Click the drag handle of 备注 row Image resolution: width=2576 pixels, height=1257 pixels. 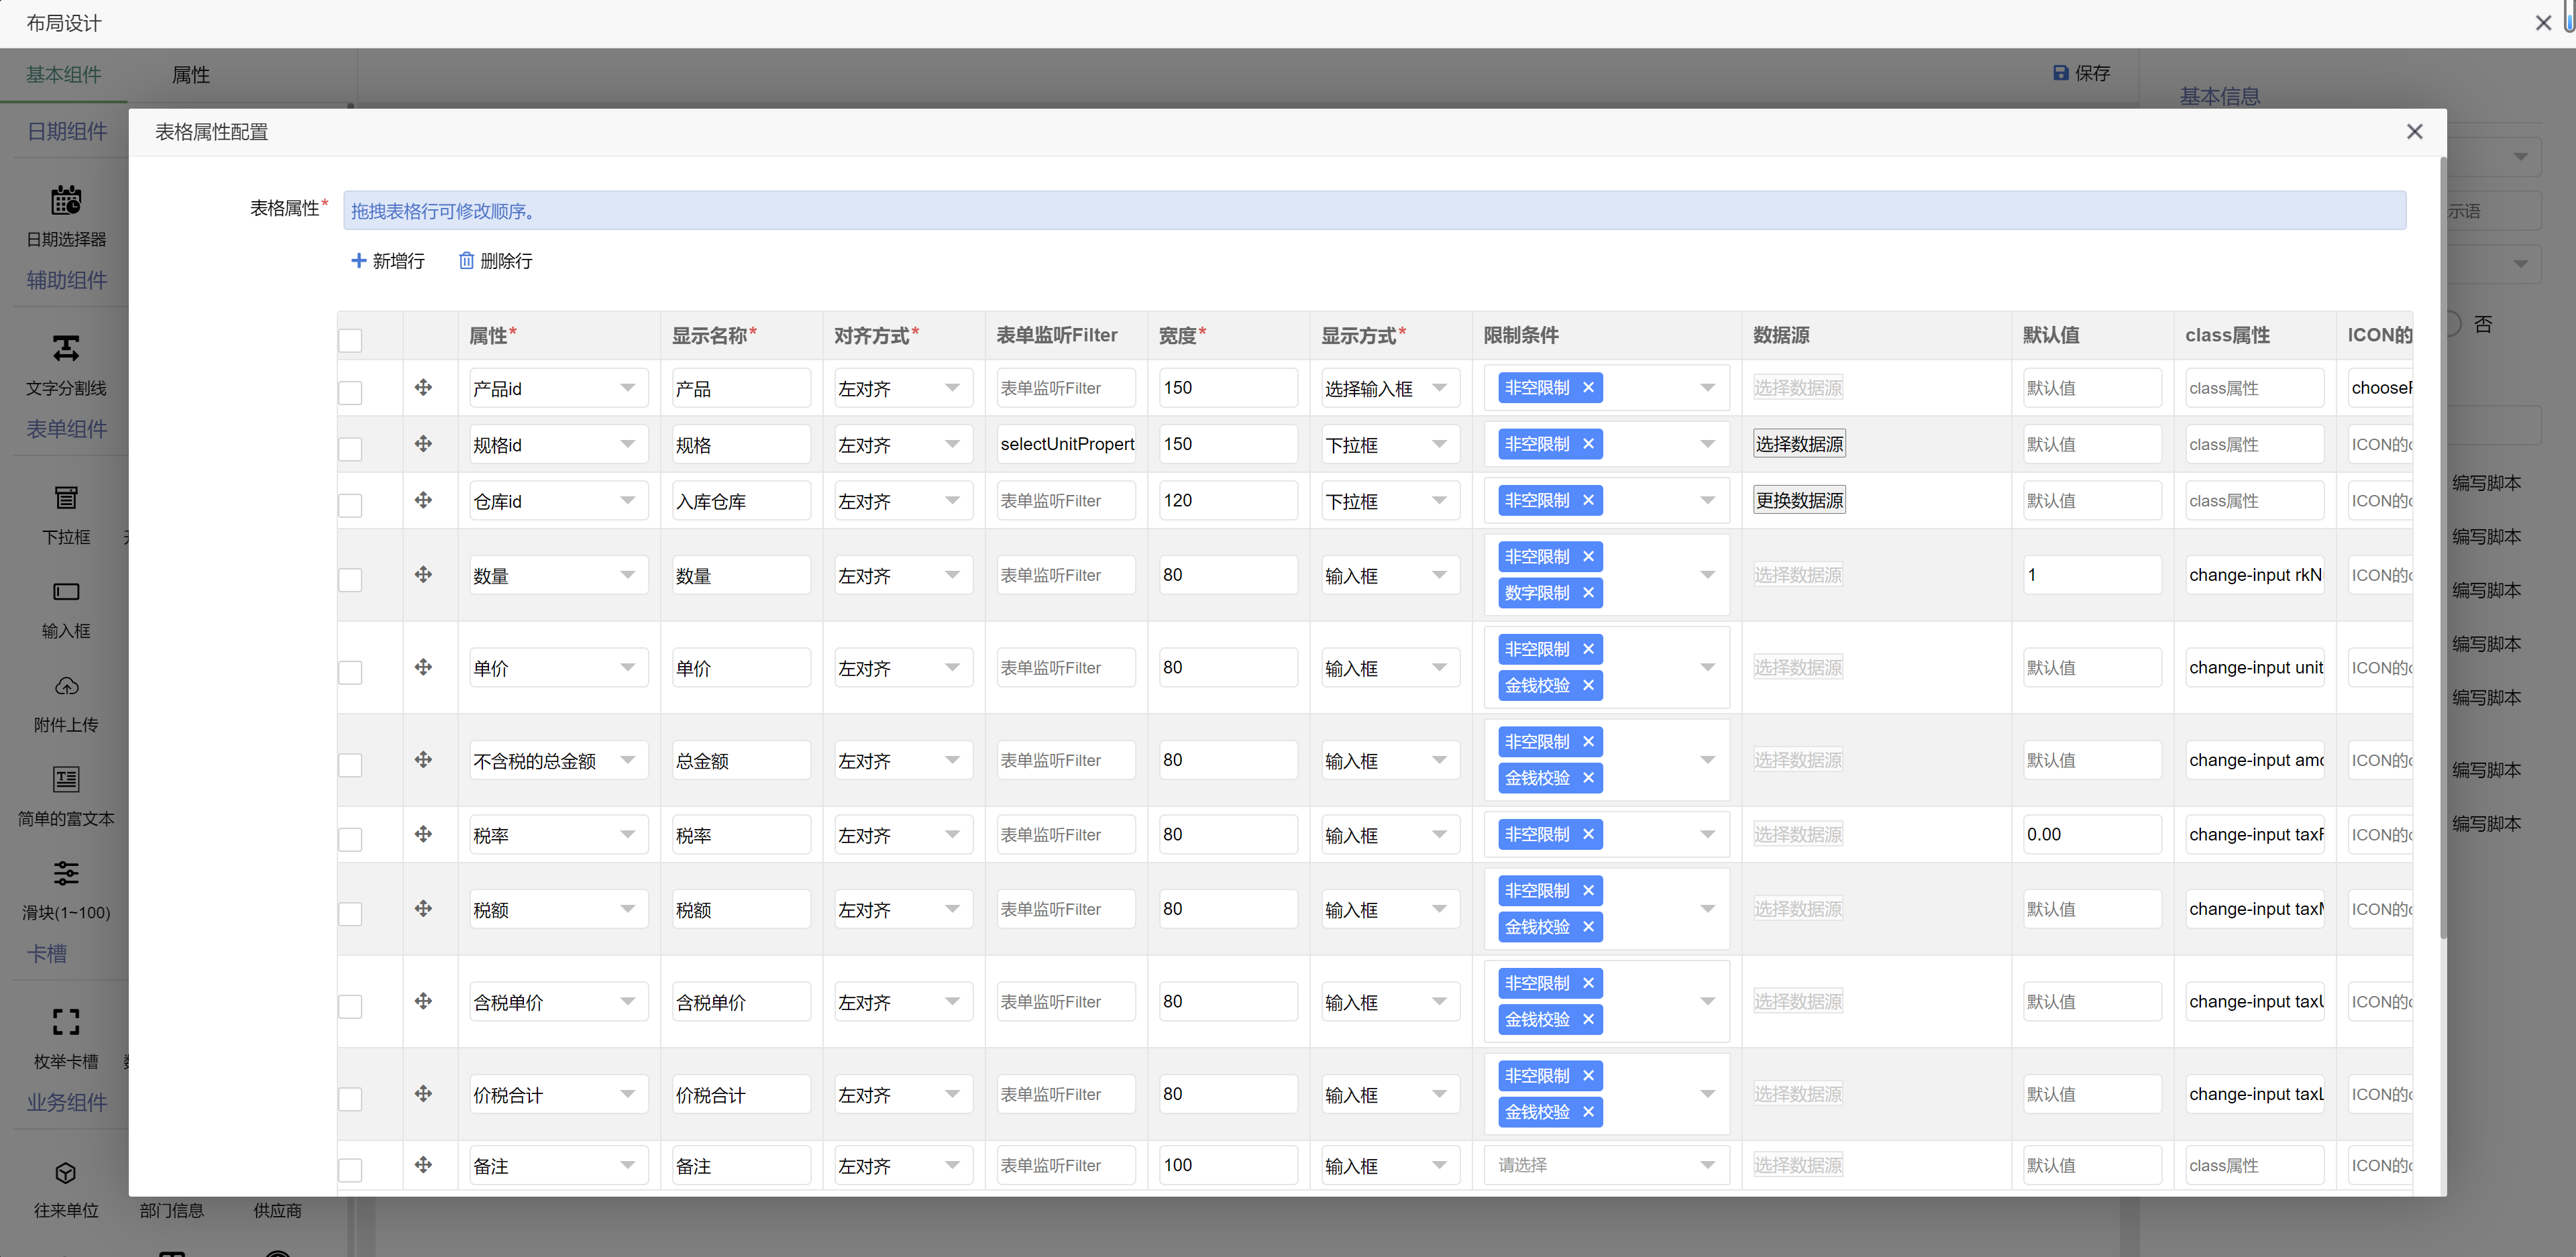point(423,1165)
